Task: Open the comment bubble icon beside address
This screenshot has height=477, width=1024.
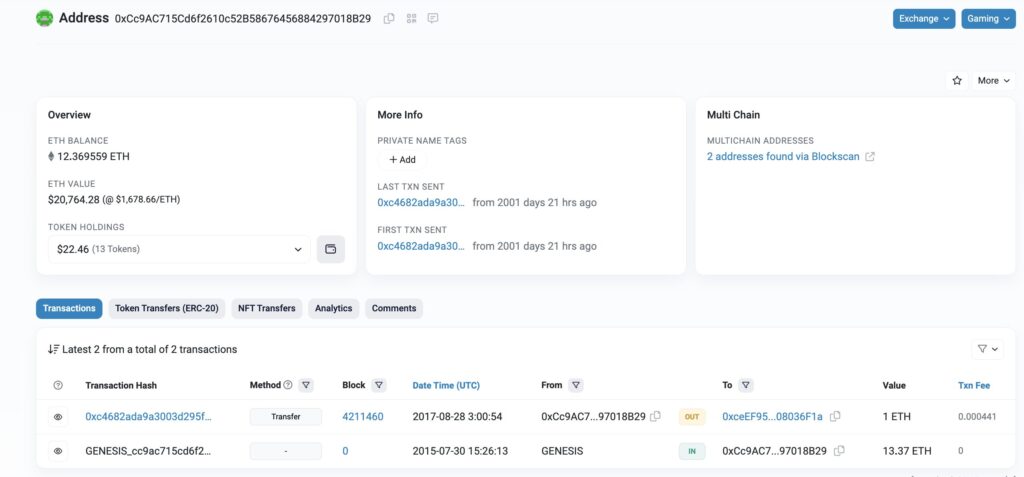Action: (x=433, y=19)
